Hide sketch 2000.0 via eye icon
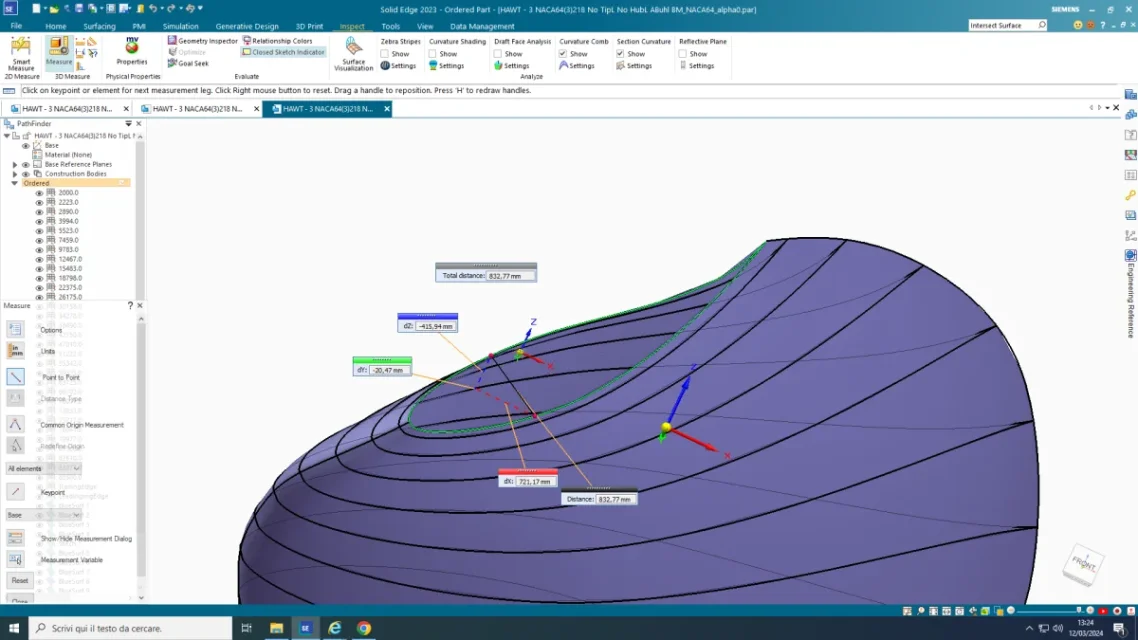The height and width of the screenshot is (640, 1138). coord(39,193)
